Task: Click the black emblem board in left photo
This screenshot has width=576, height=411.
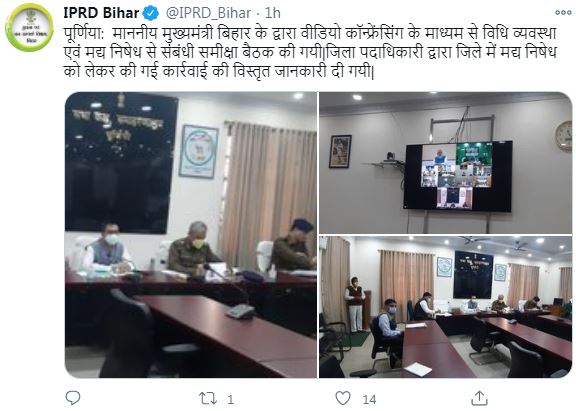Action: coord(121,163)
